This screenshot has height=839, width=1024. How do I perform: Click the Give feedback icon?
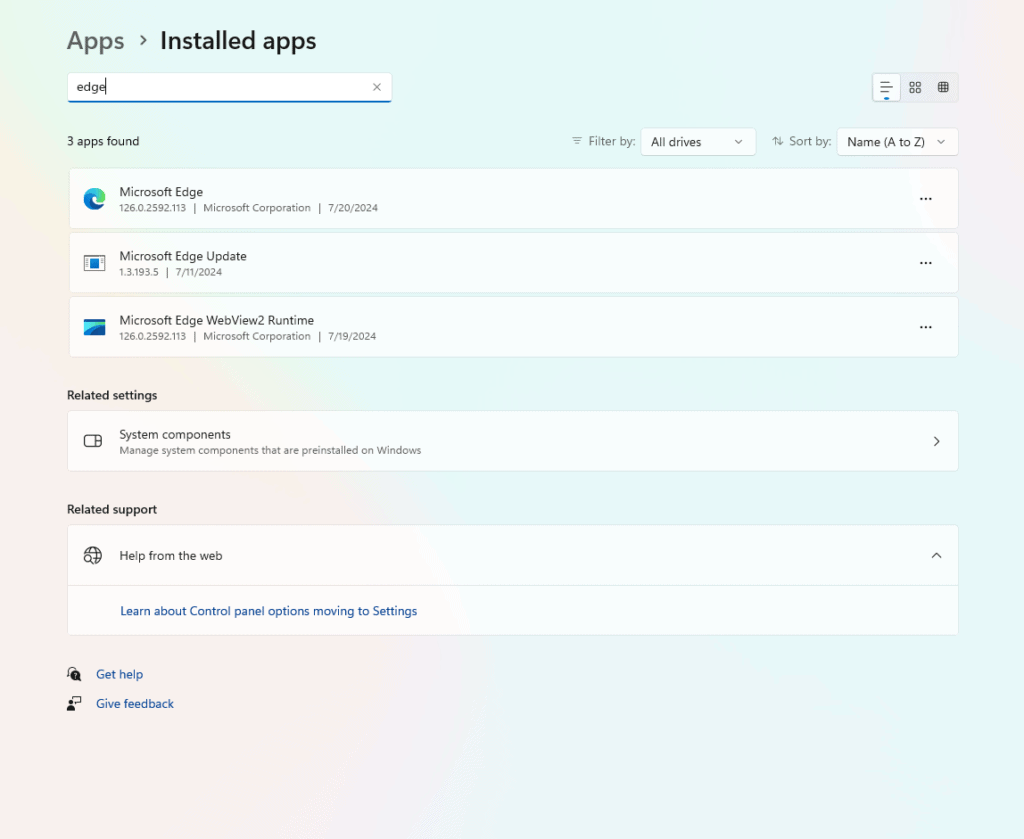[74, 703]
